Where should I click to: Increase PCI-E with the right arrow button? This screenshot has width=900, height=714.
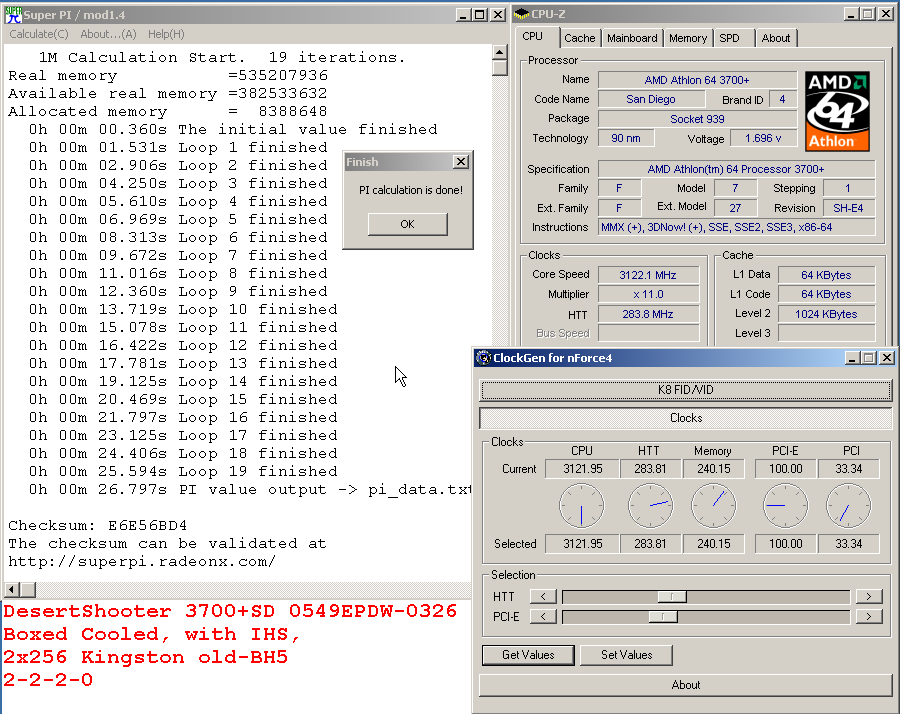point(868,616)
